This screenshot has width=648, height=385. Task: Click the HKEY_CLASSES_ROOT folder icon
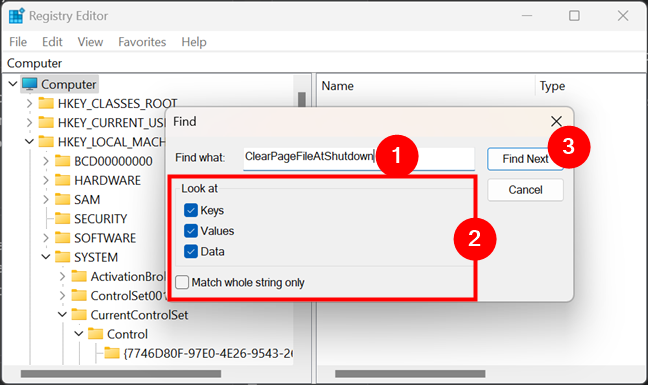46,103
